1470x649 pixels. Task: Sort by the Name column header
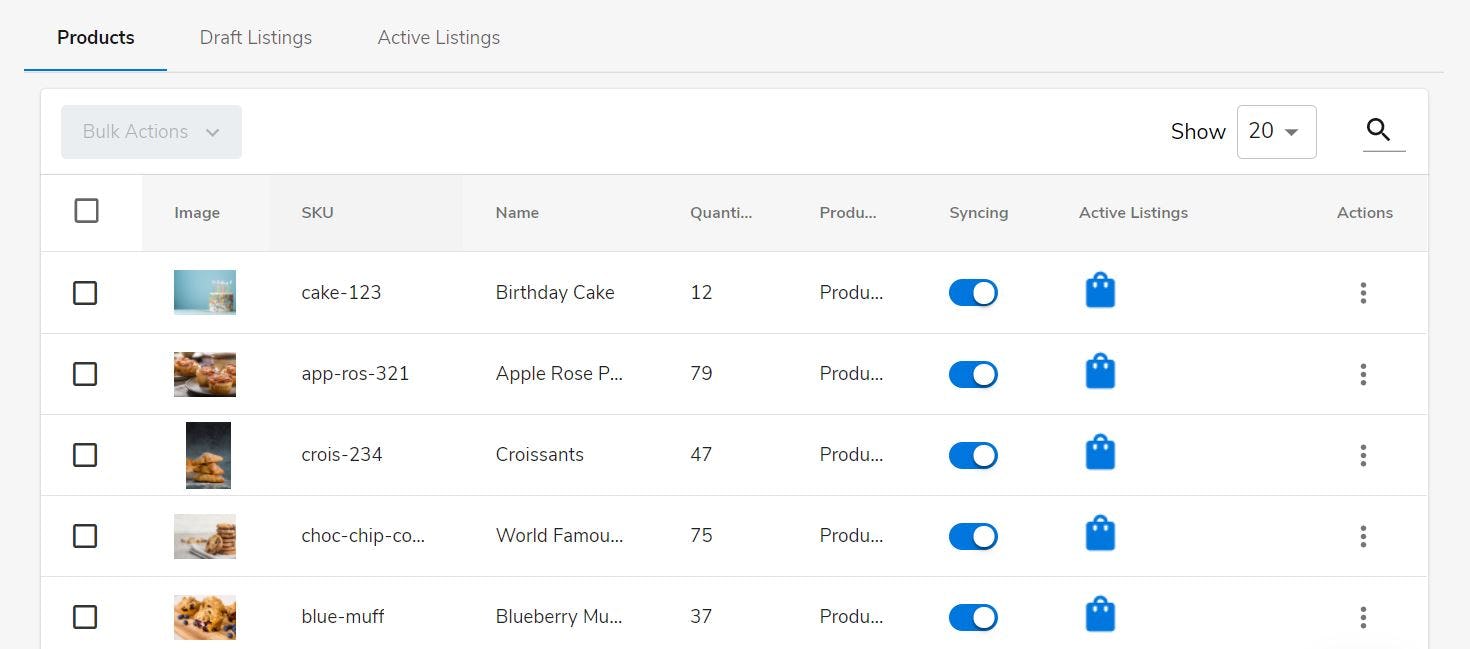(x=517, y=213)
